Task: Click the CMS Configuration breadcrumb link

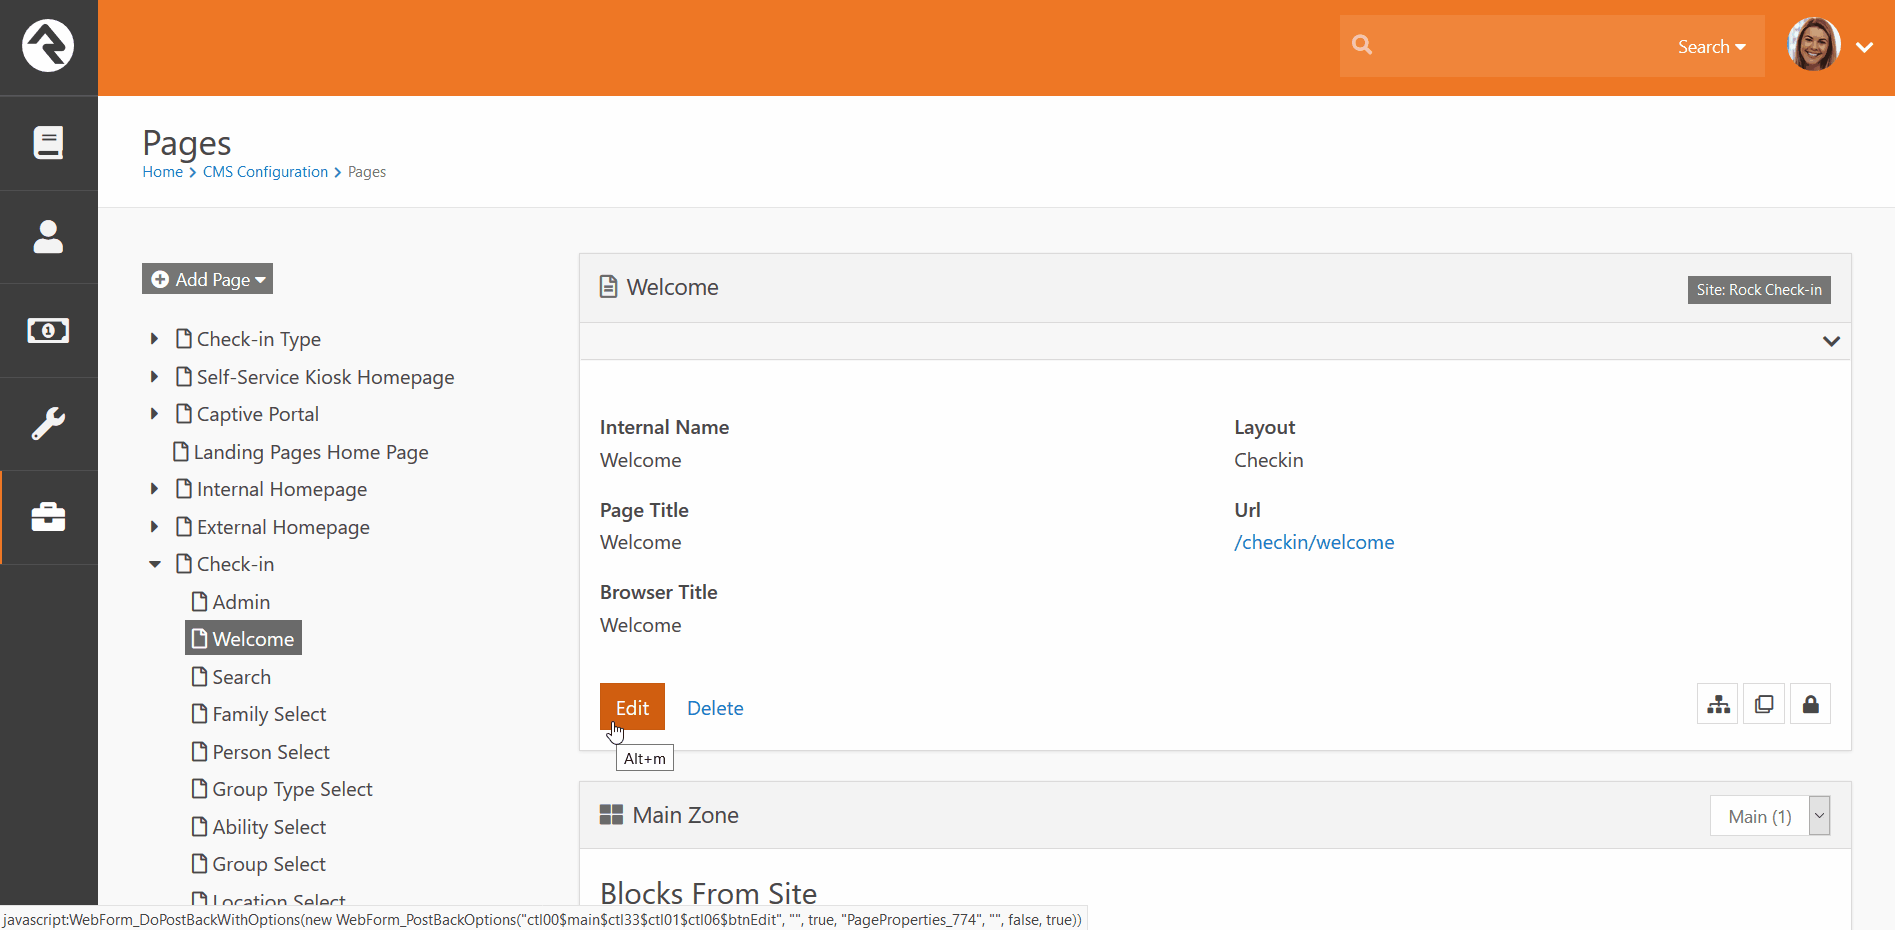Action: click(265, 172)
